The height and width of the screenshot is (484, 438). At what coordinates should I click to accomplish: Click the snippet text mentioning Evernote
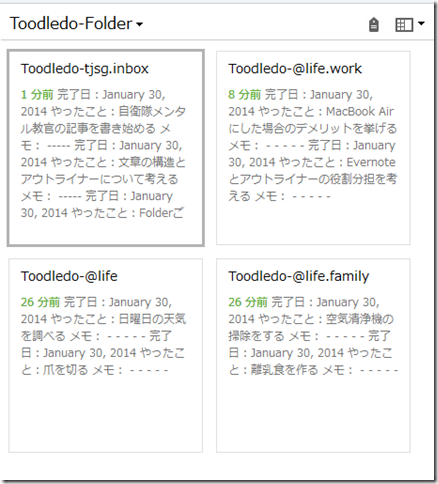371,162
